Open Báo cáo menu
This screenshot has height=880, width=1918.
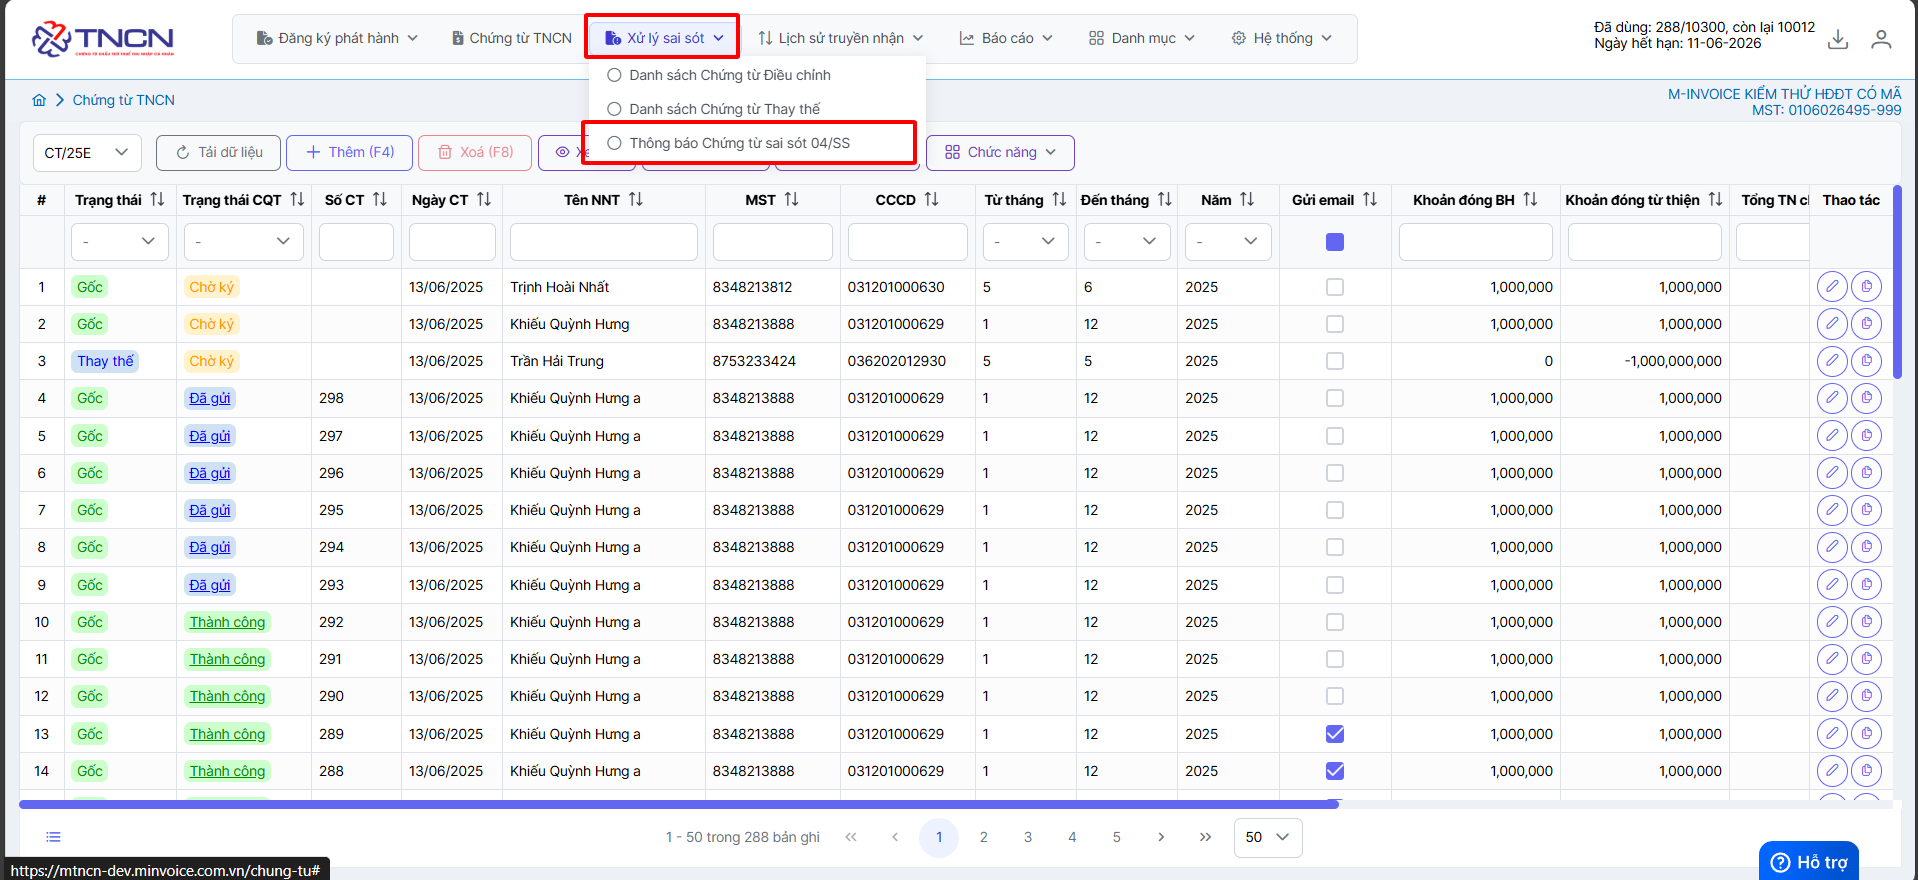(1006, 39)
